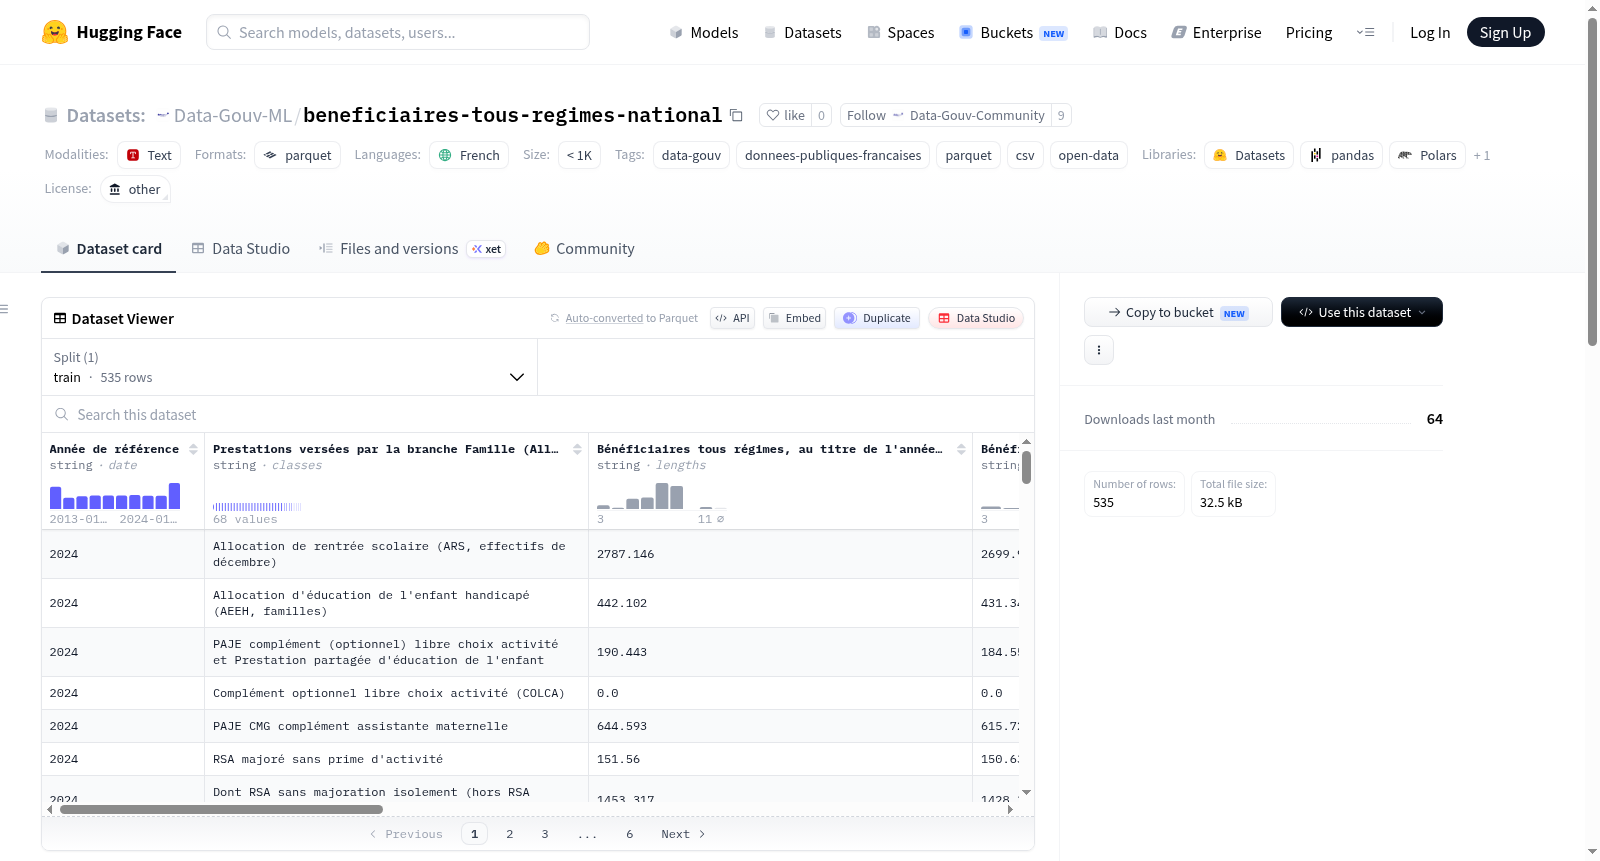Click the open-data tag
Viewport: 1600px width, 861px height.
coord(1088,155)
